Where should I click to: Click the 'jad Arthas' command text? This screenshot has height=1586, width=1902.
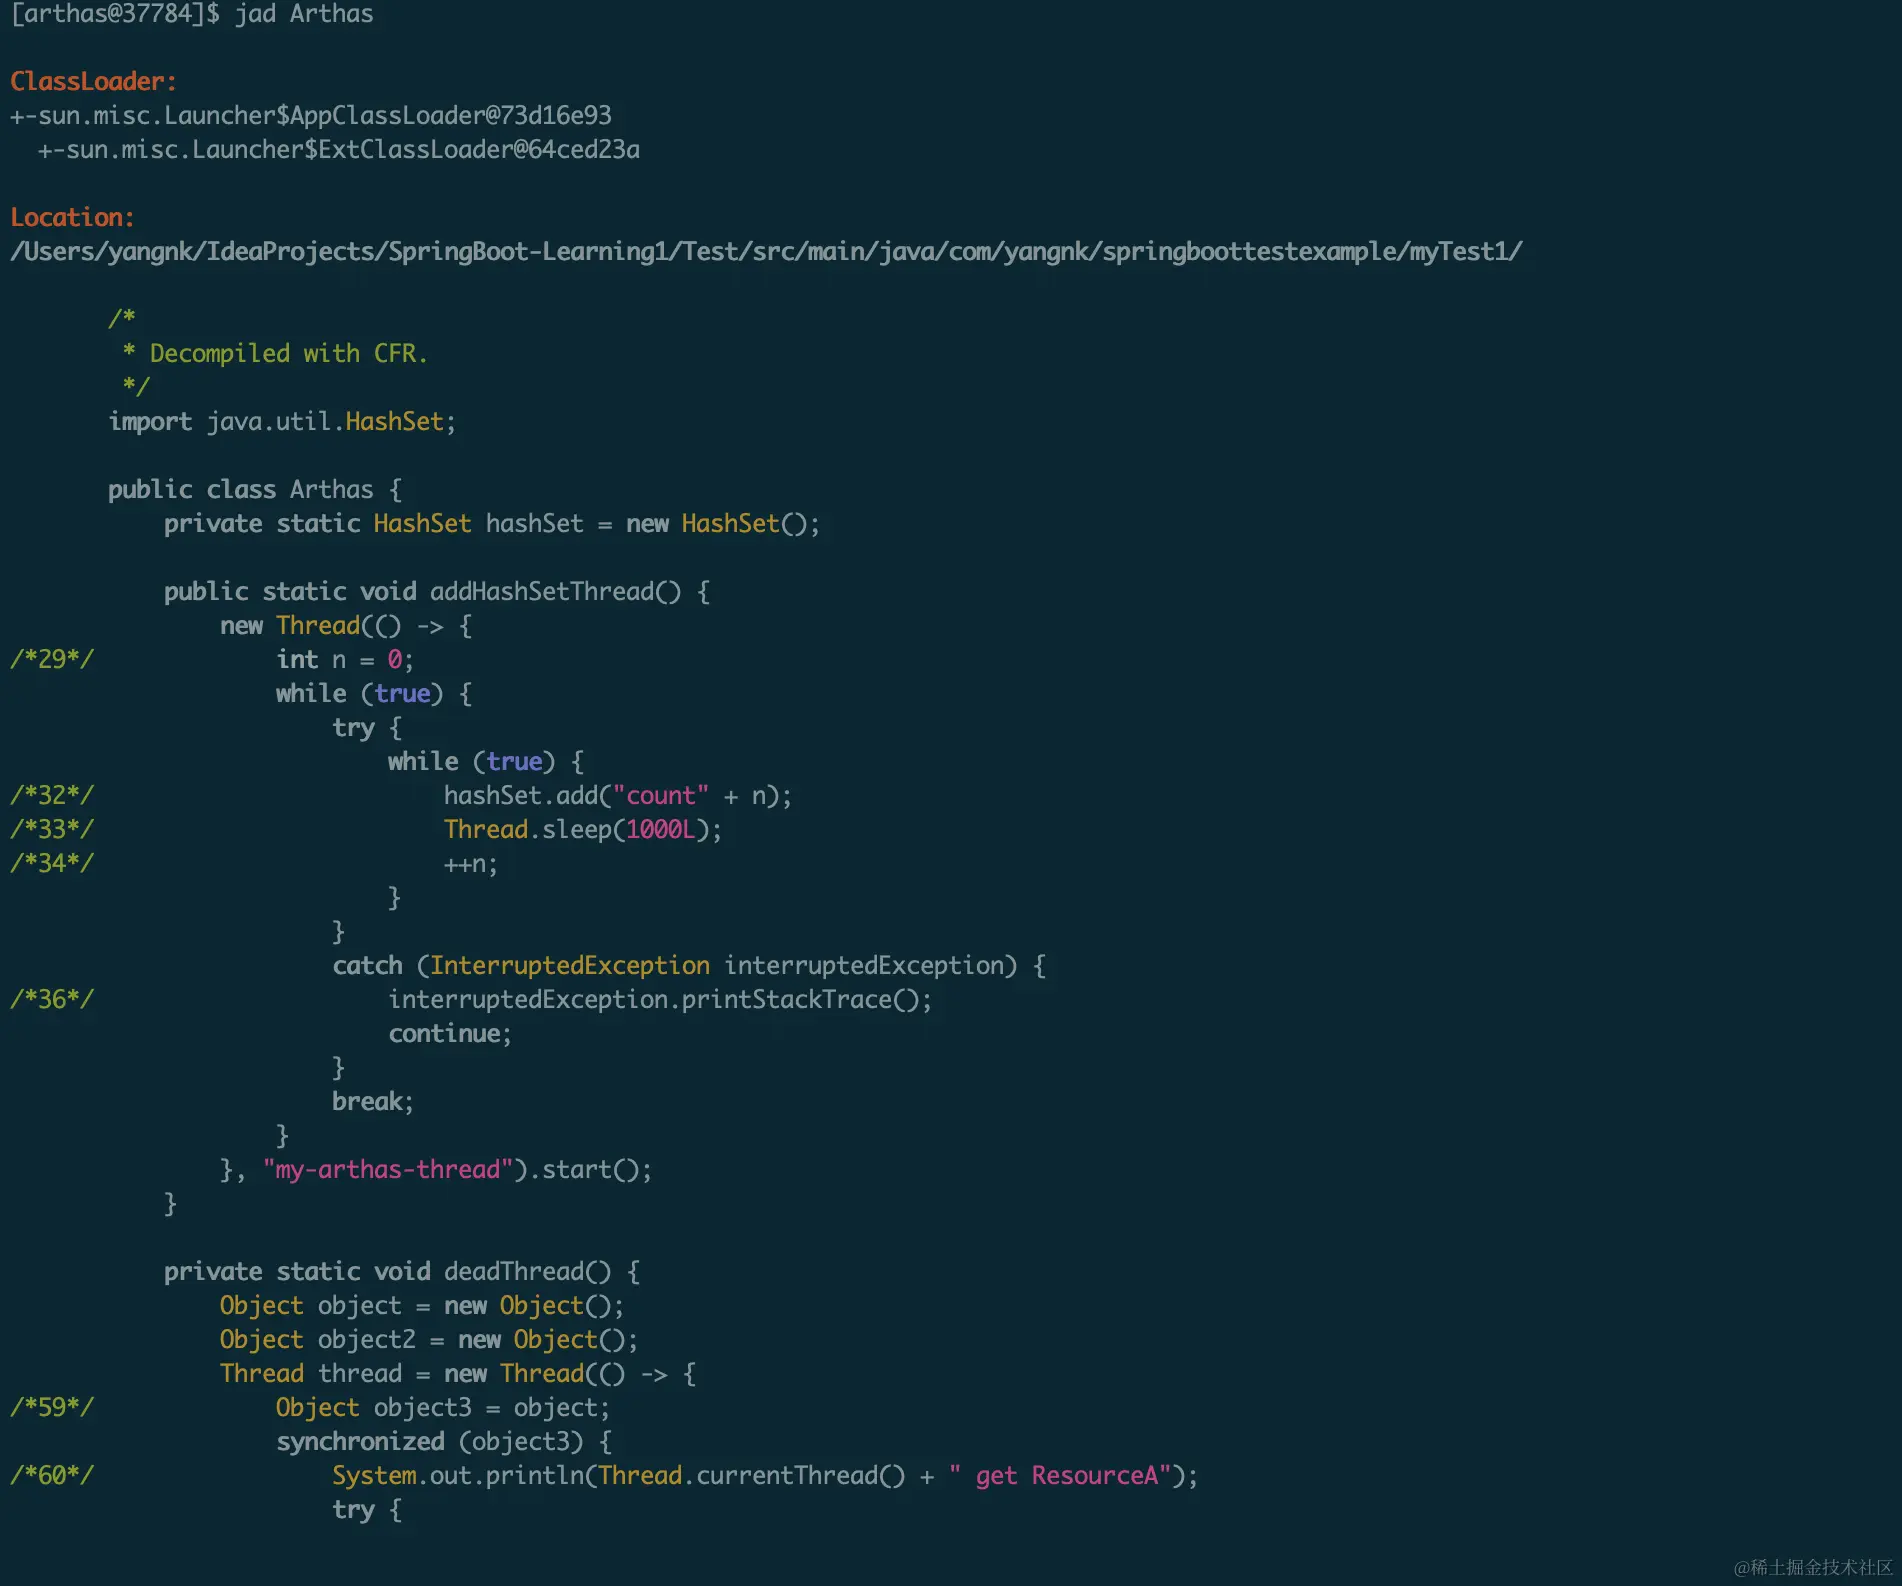304,14
